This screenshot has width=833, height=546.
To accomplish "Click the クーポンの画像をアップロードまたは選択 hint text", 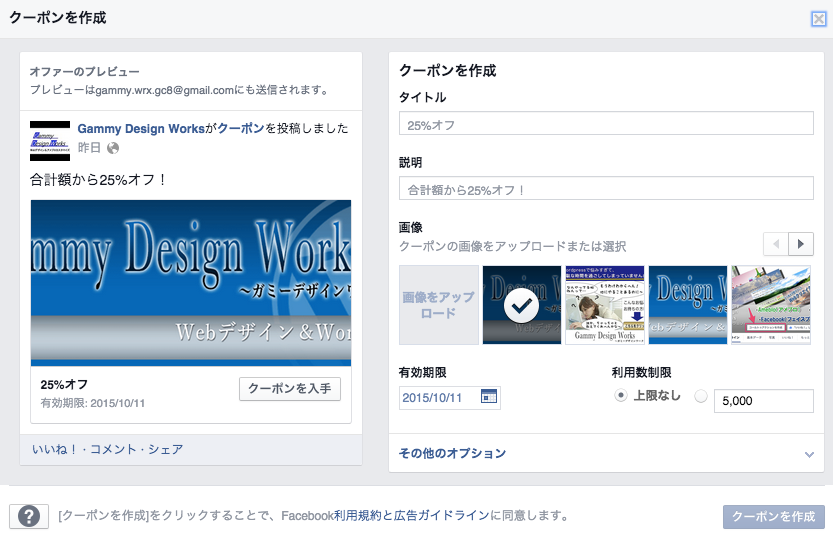I will click(x=513, y=246).
